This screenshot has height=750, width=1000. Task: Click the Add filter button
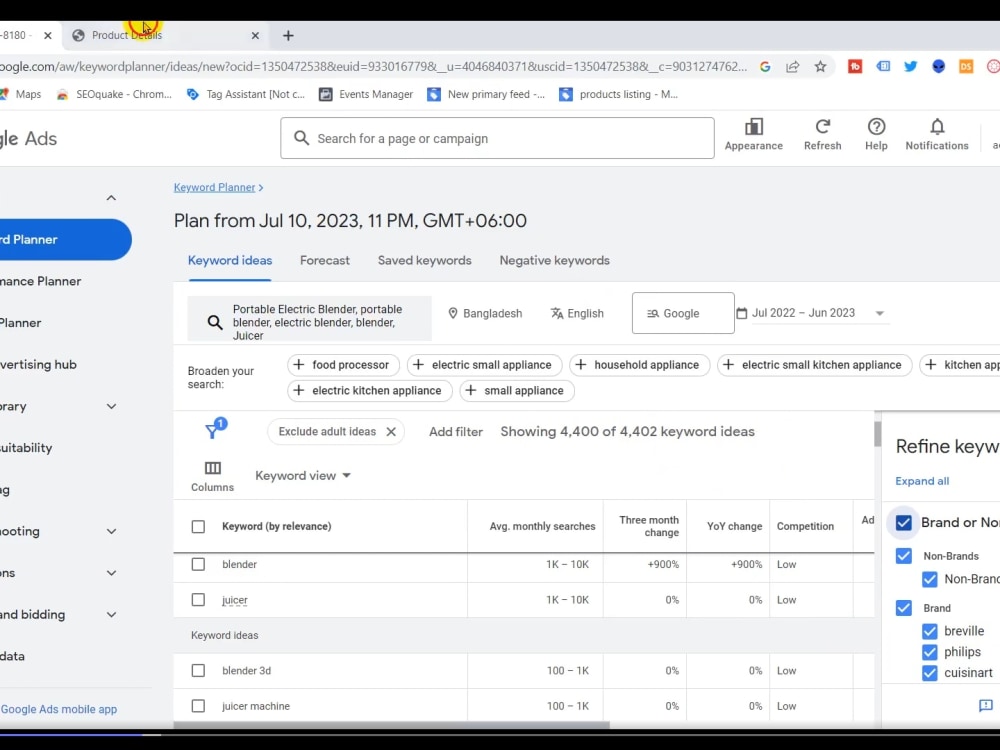pos(456,432)
